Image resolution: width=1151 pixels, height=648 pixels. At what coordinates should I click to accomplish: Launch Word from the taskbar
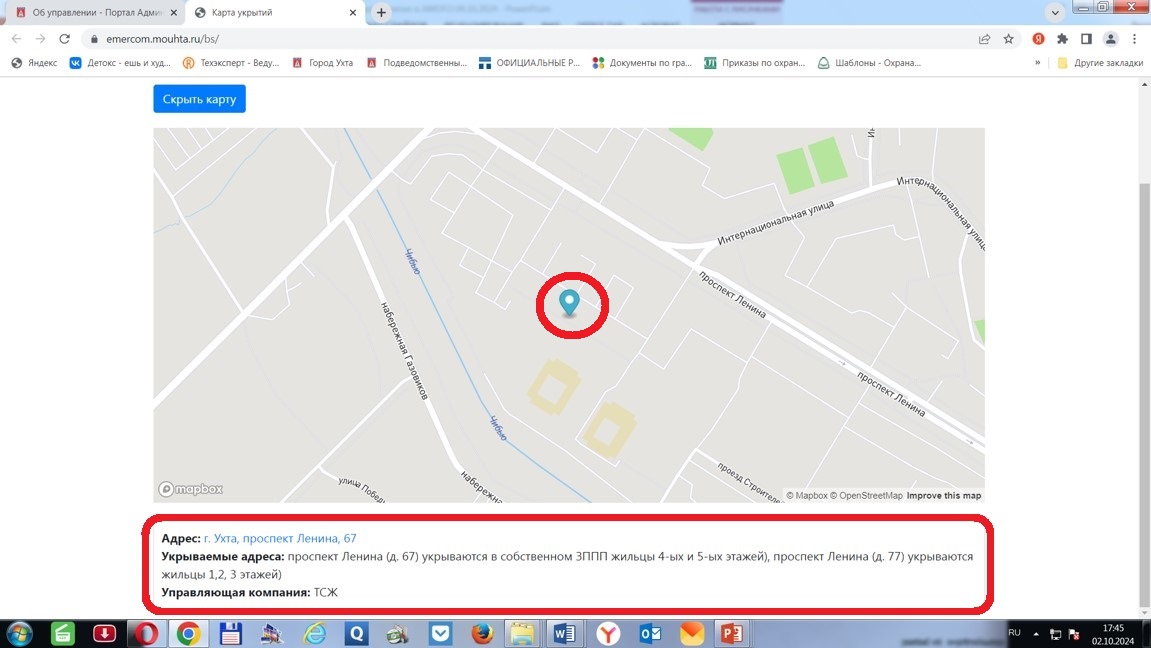click(564, 633)
